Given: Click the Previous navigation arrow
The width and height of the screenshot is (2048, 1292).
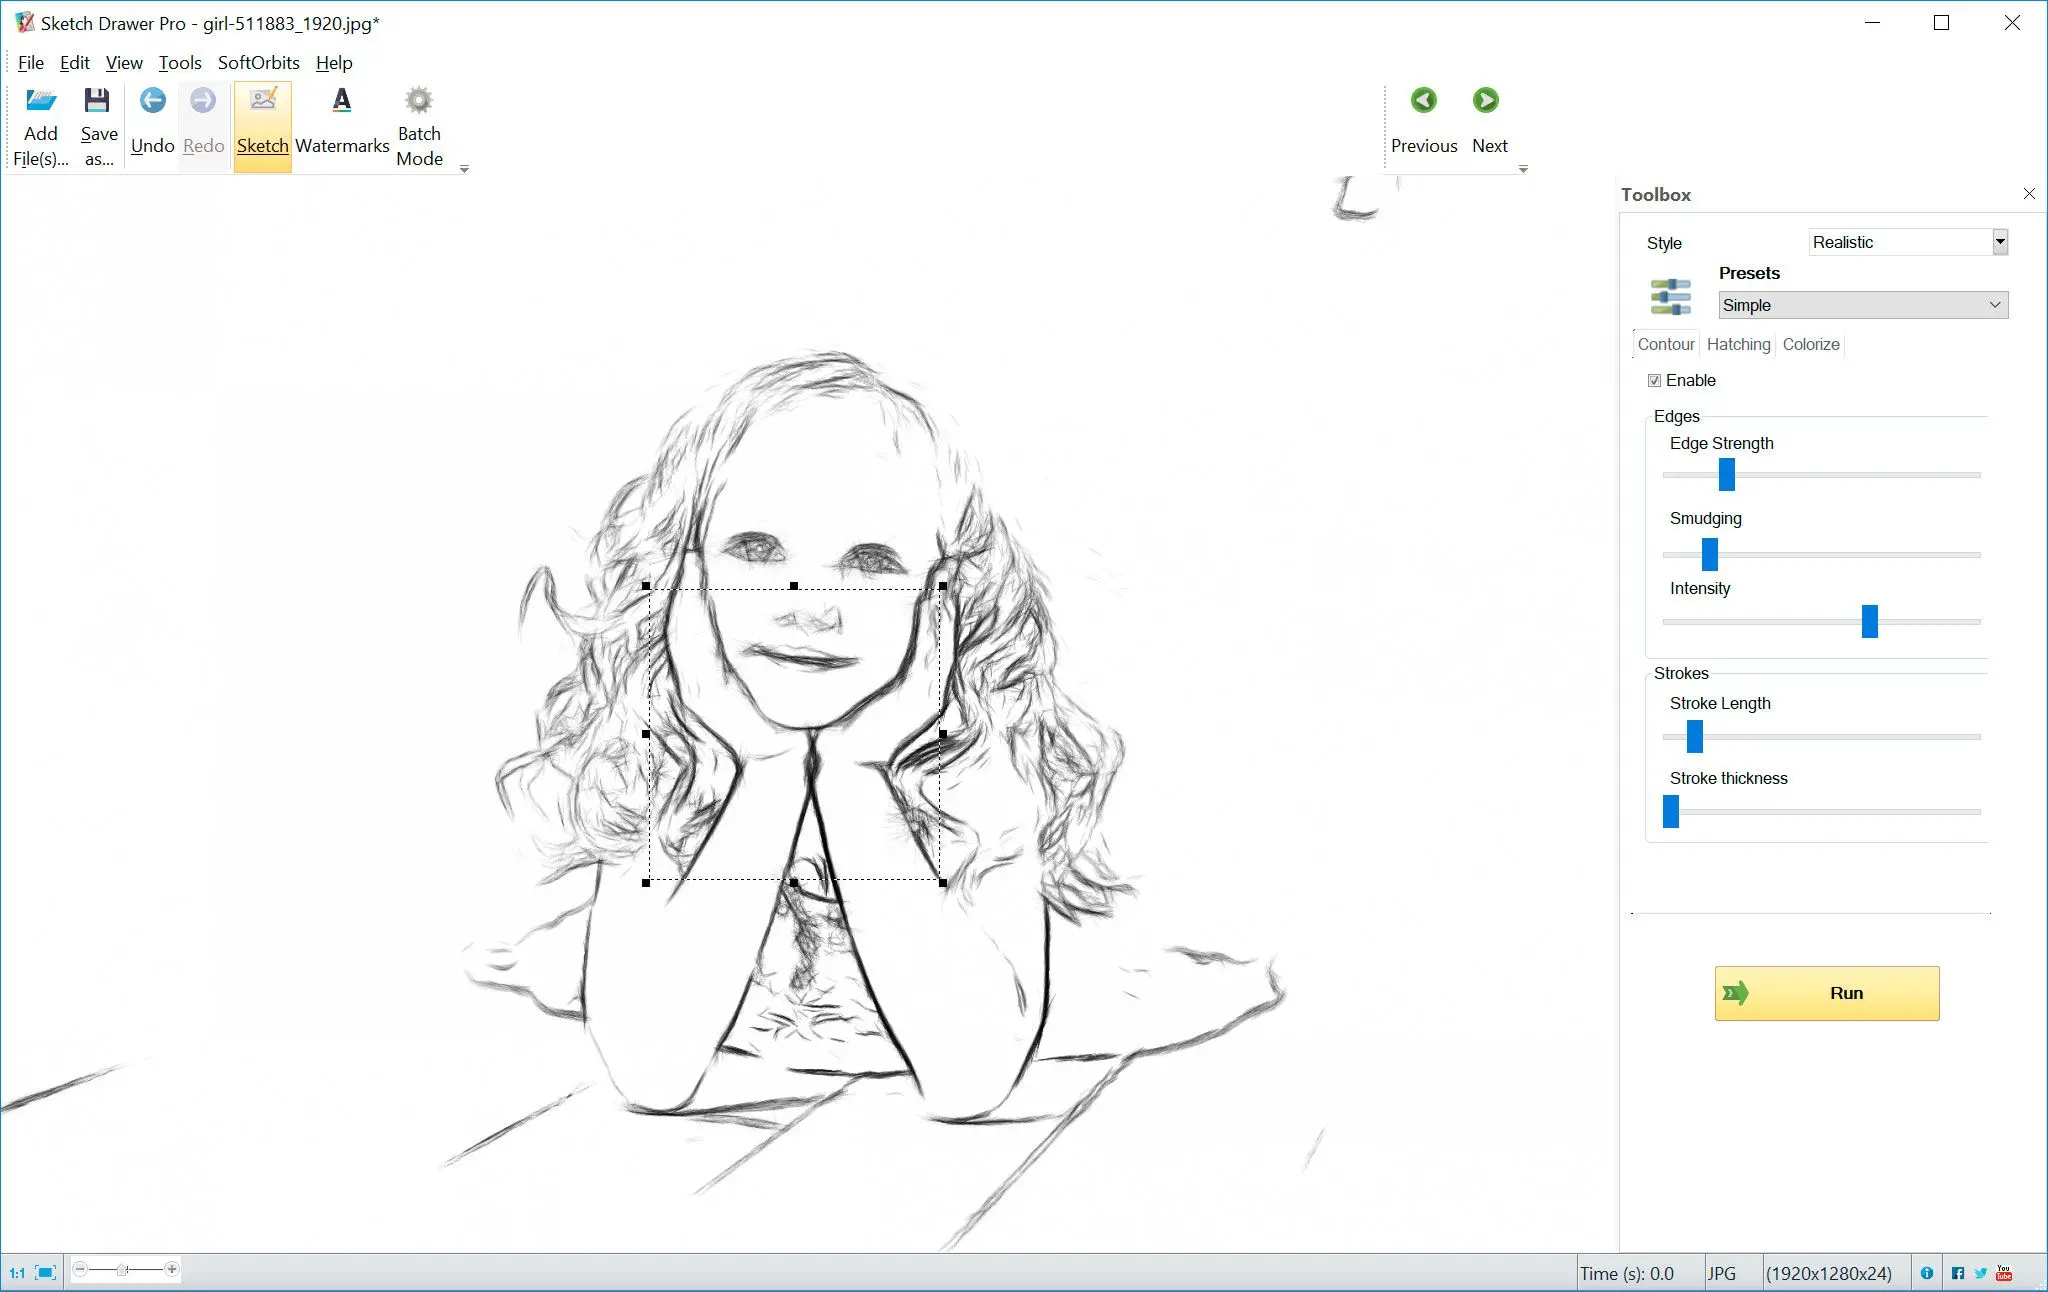Looking at the screenshot, I should pos(1421,100).
